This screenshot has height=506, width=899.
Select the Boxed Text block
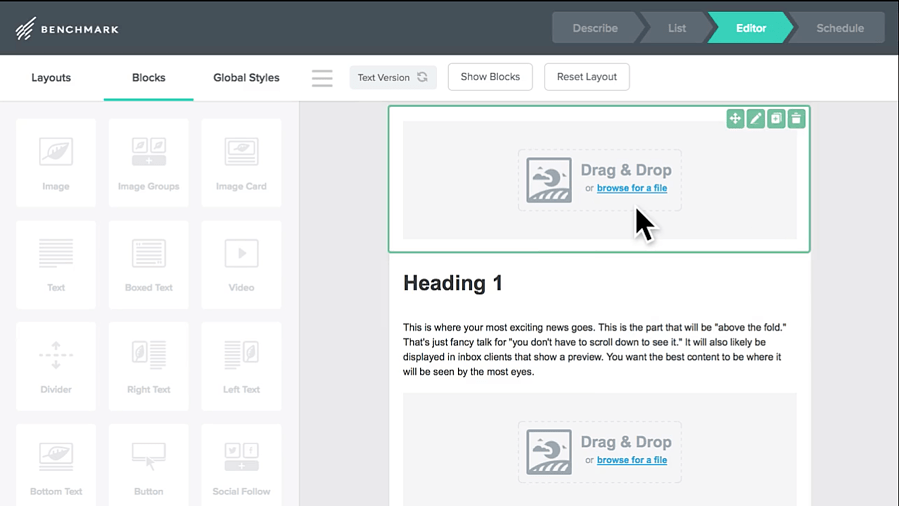[149, 260]
